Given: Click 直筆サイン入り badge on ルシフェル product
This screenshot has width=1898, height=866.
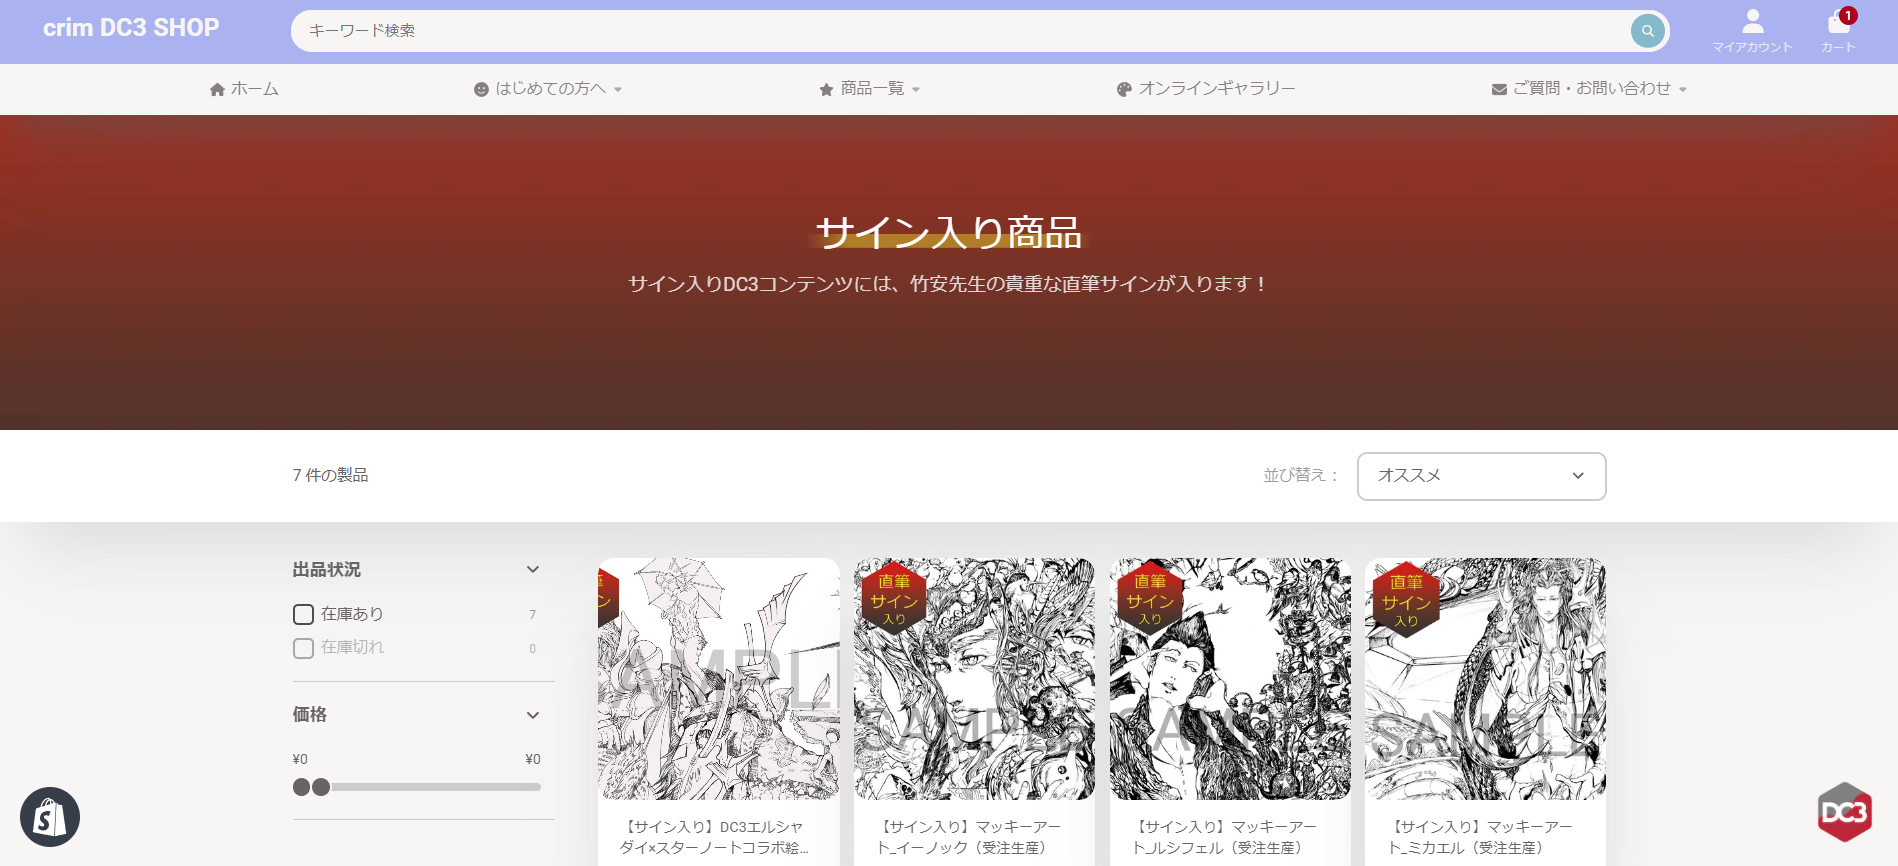Looking at the screenshot, I should pos(1149,598).
